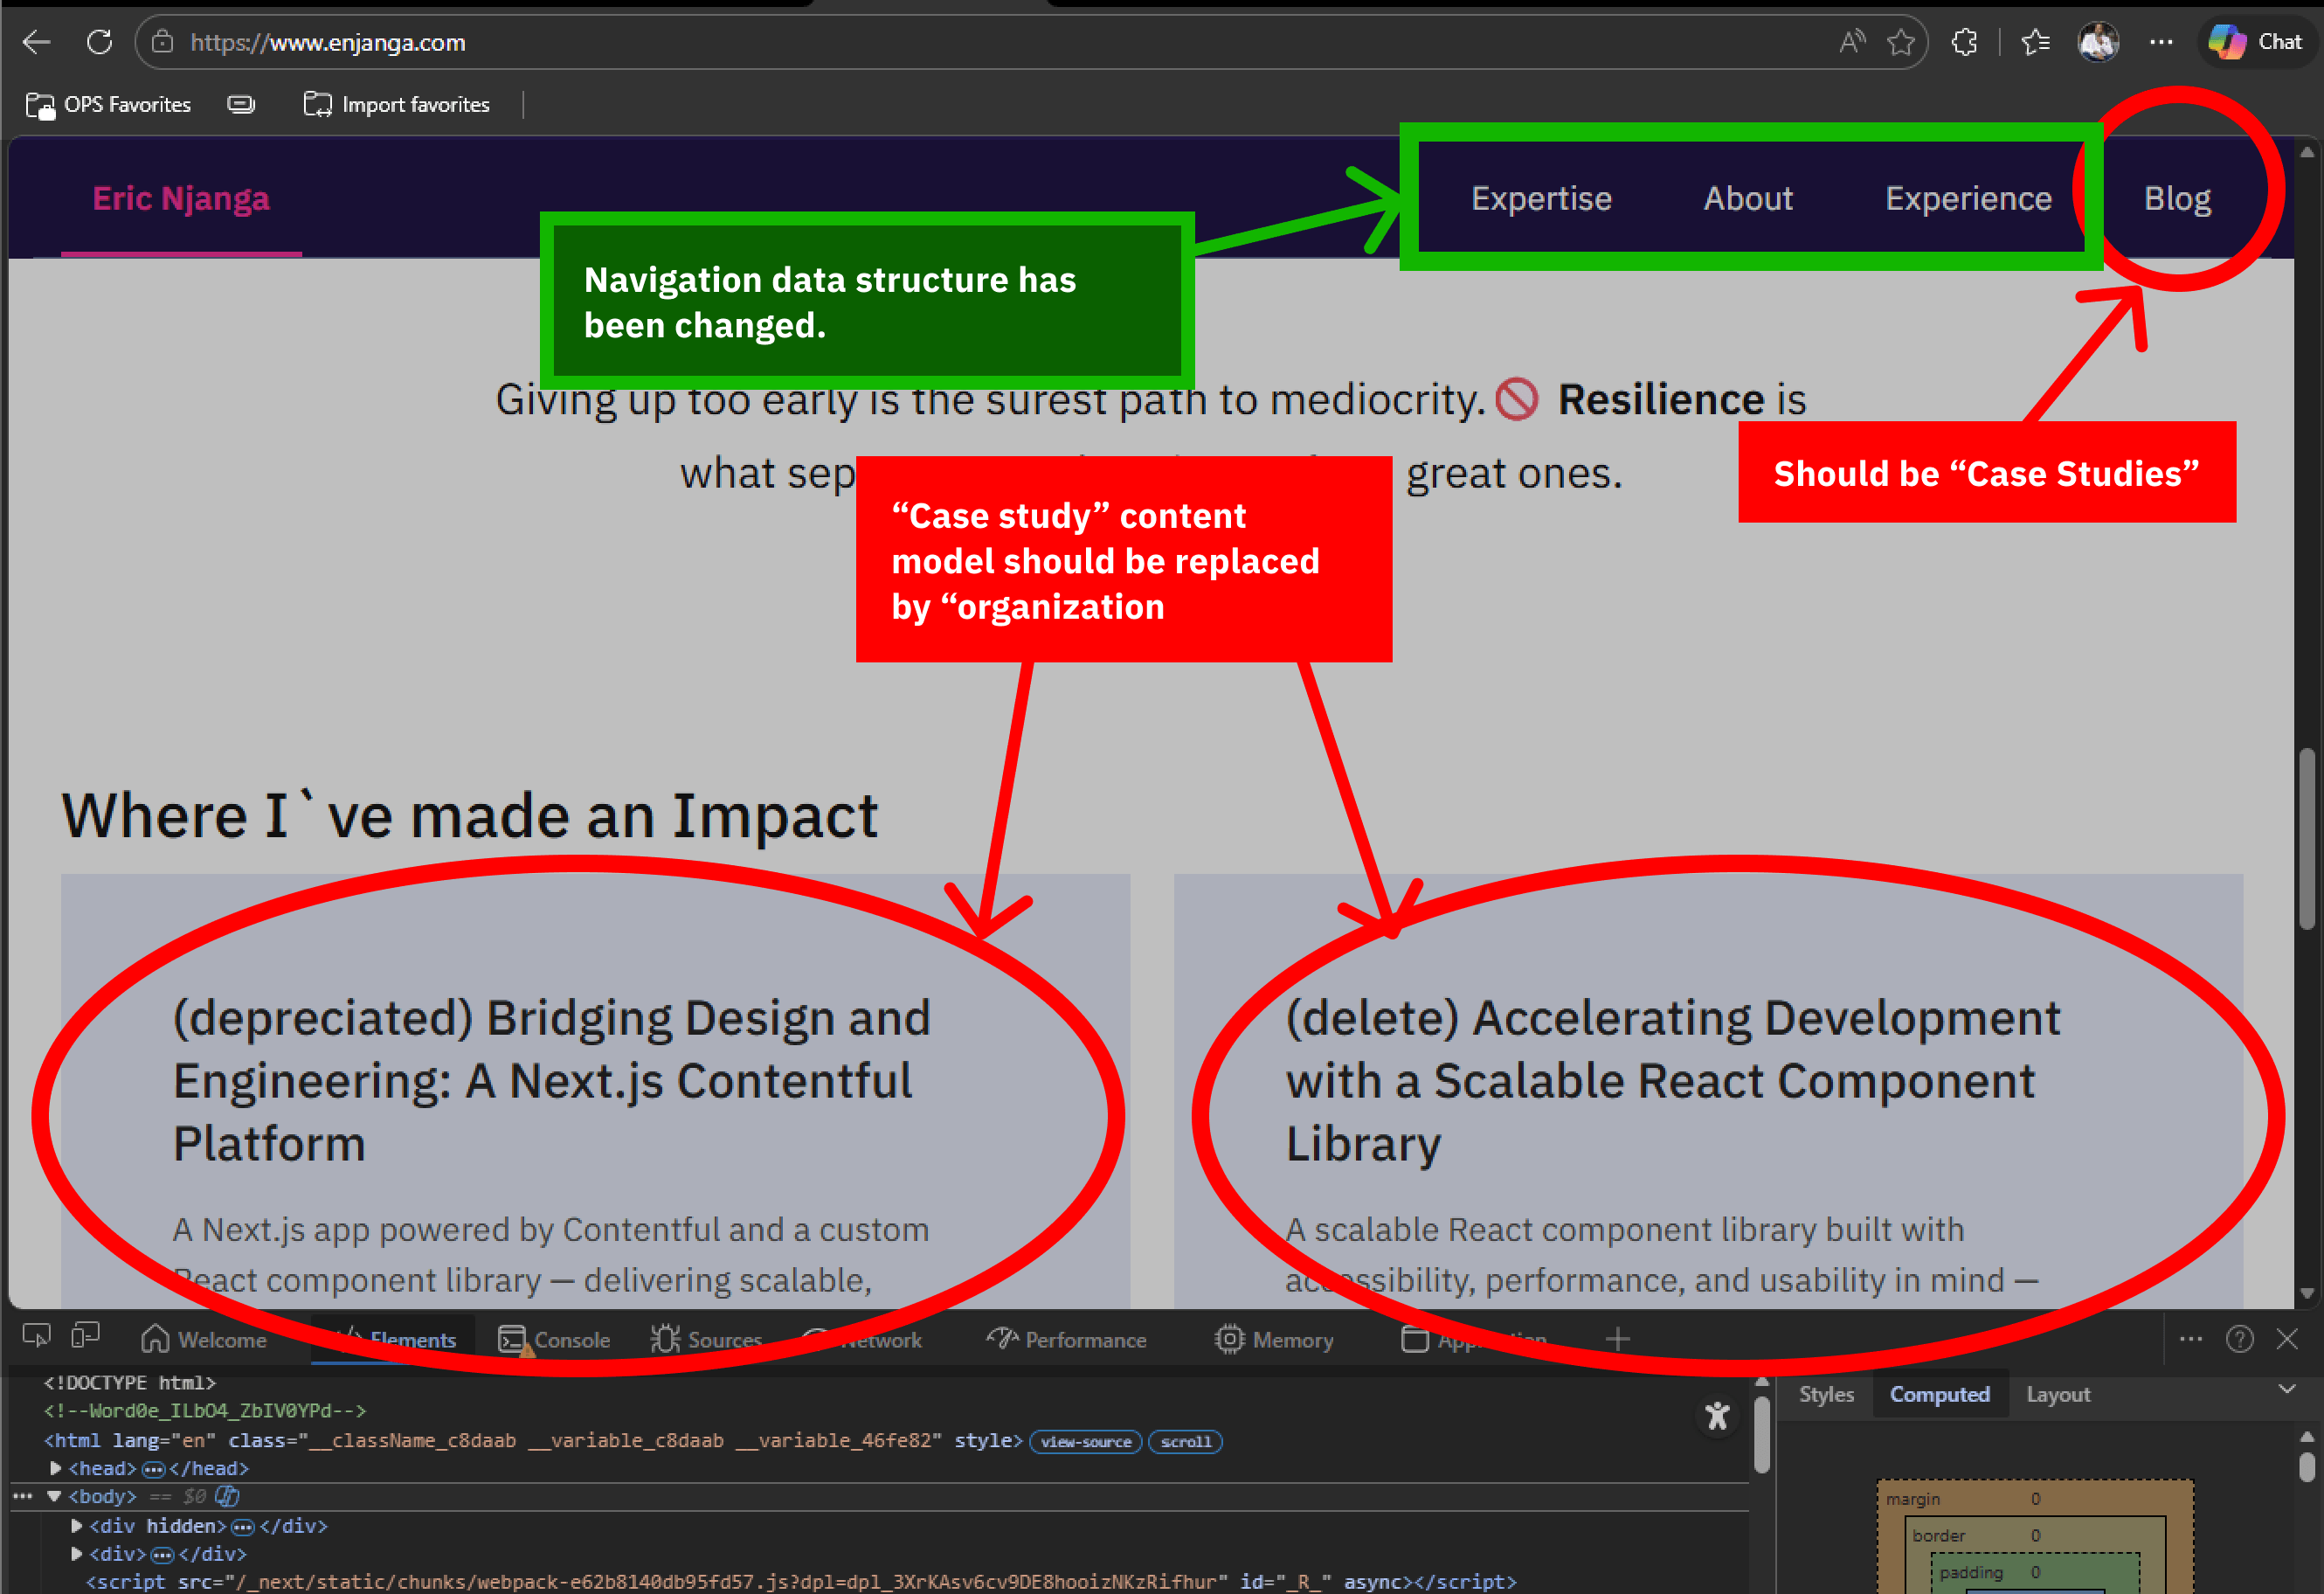Activate the Read aloud icon

(x=1851, y=42)
